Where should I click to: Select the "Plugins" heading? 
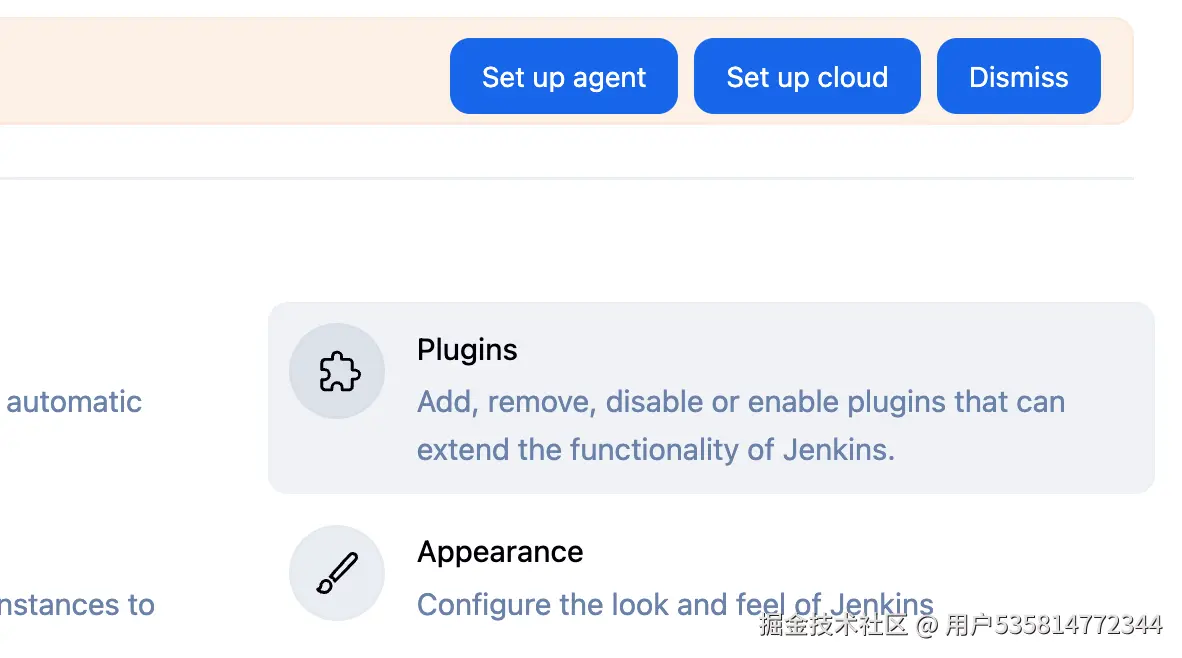click(x=467, y=350)
